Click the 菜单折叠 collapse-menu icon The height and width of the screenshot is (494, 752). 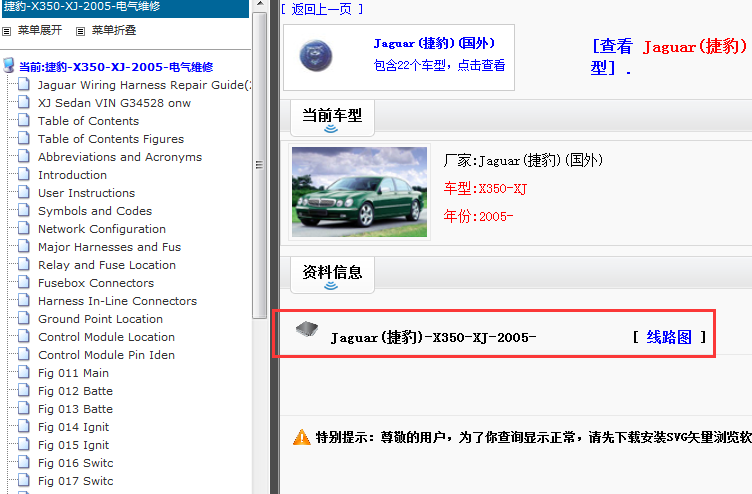point(81,31)
